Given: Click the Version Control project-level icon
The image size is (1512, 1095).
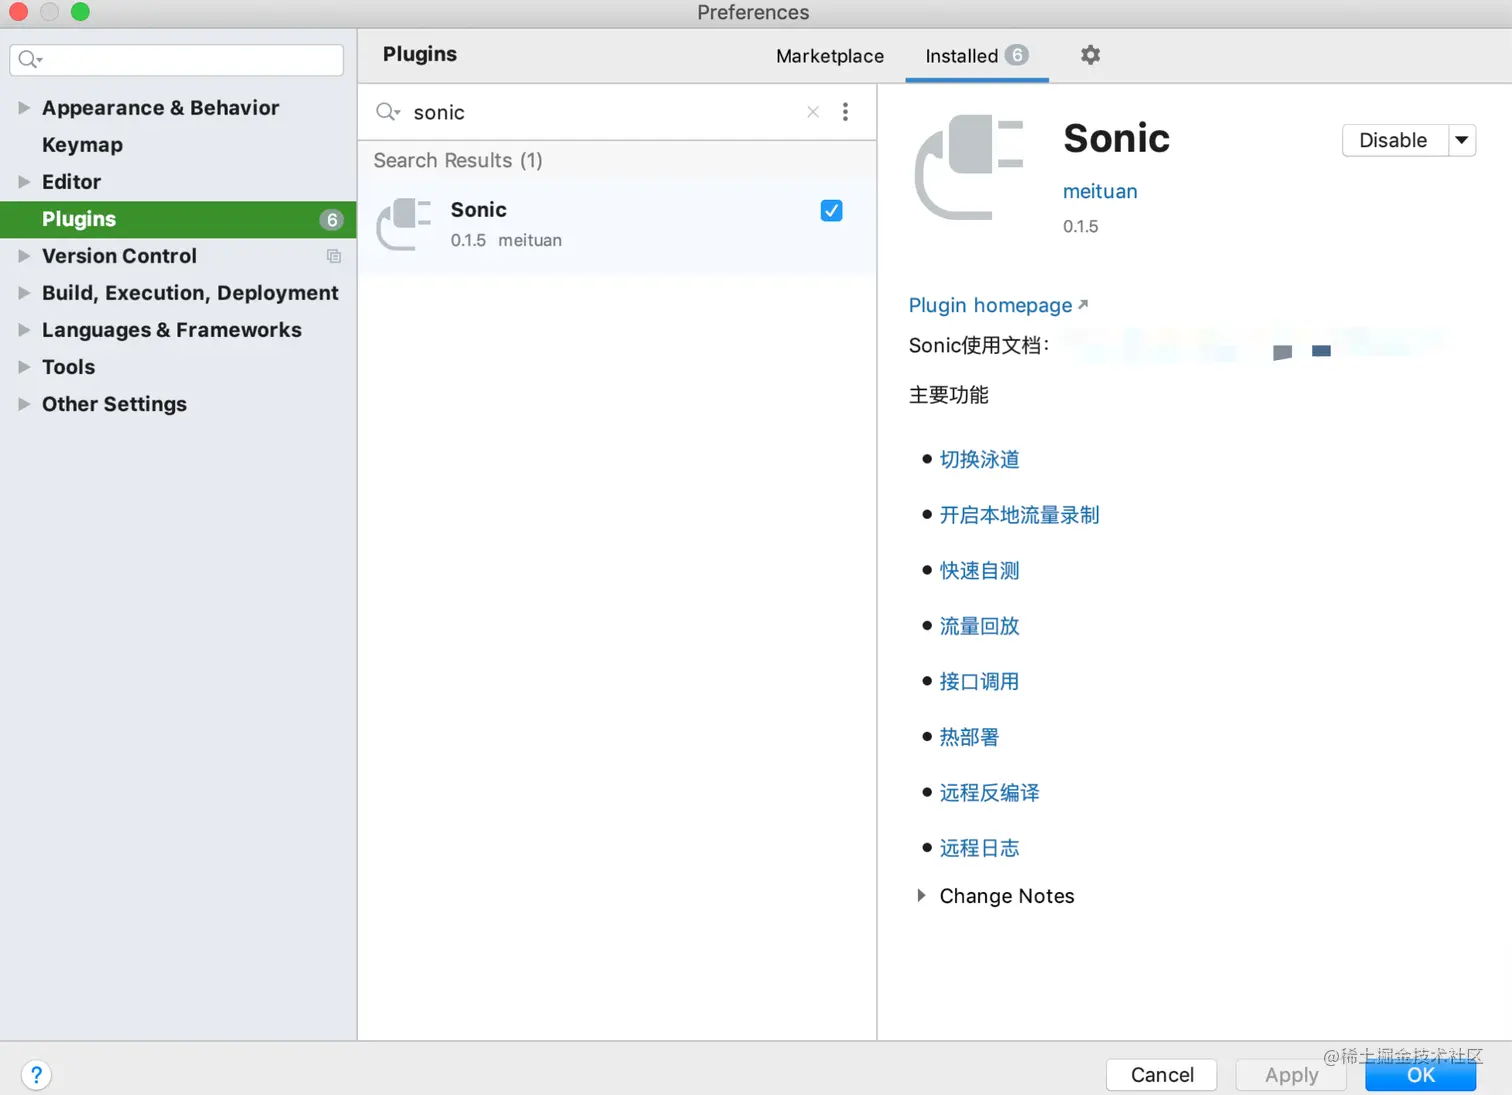Looking at the screenshot, I should 334,256.
